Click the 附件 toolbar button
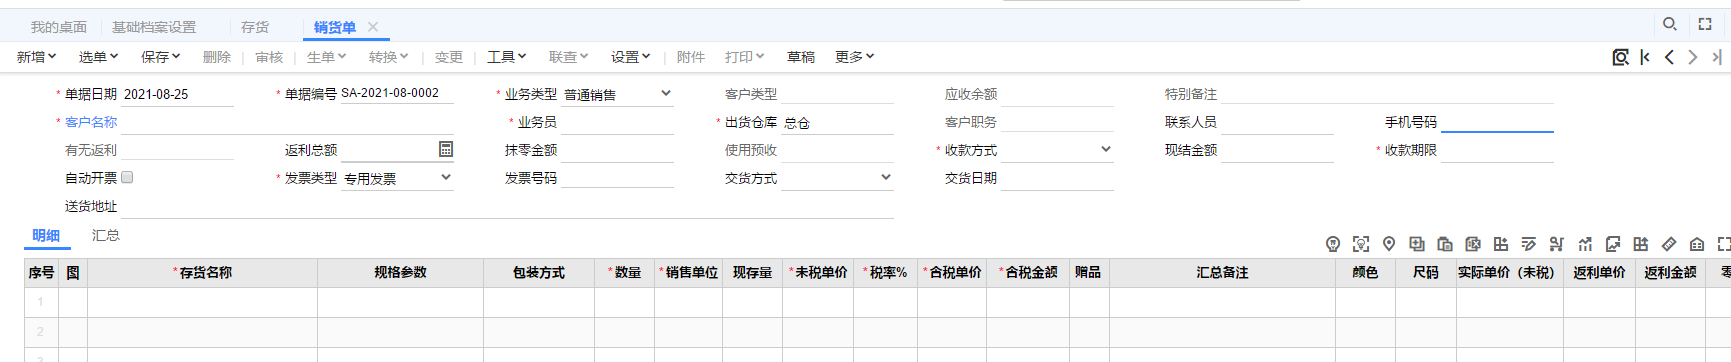The width and height of the screenshot is (1731, 362). pos(691,57)
